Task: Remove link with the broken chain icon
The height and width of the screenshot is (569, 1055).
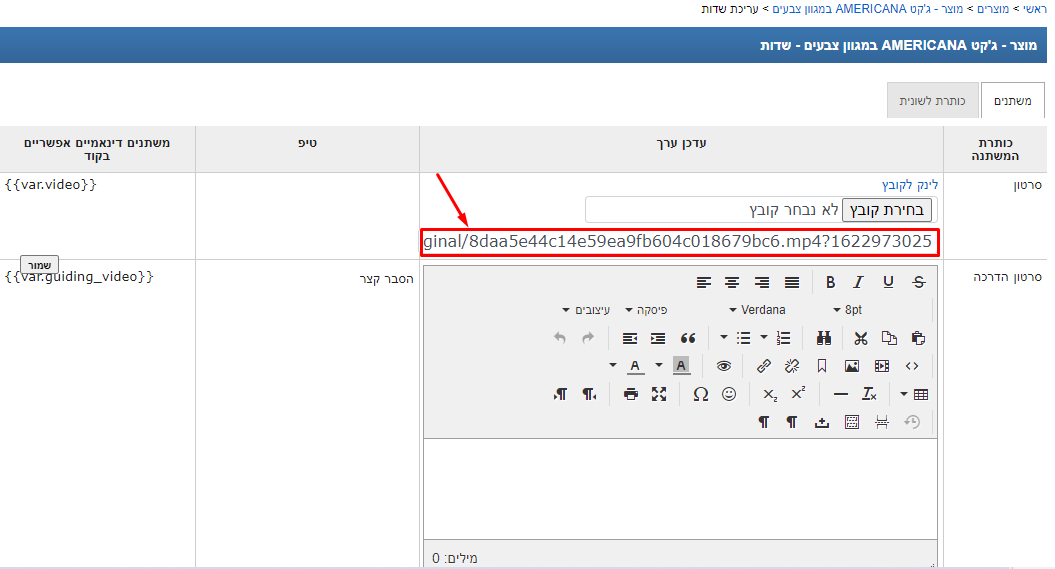Action: coord(792,366)
